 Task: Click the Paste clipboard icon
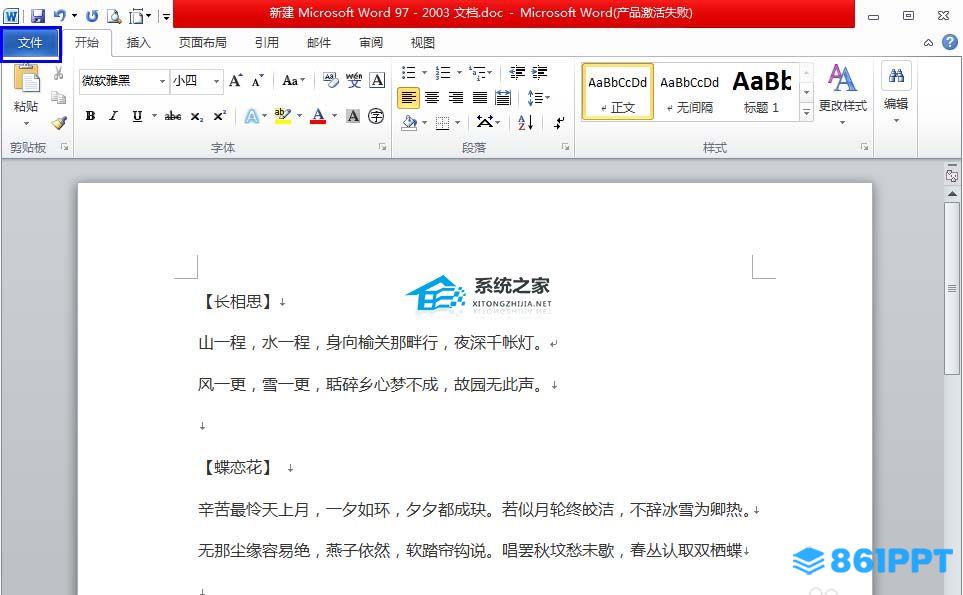tap(26, 79)
